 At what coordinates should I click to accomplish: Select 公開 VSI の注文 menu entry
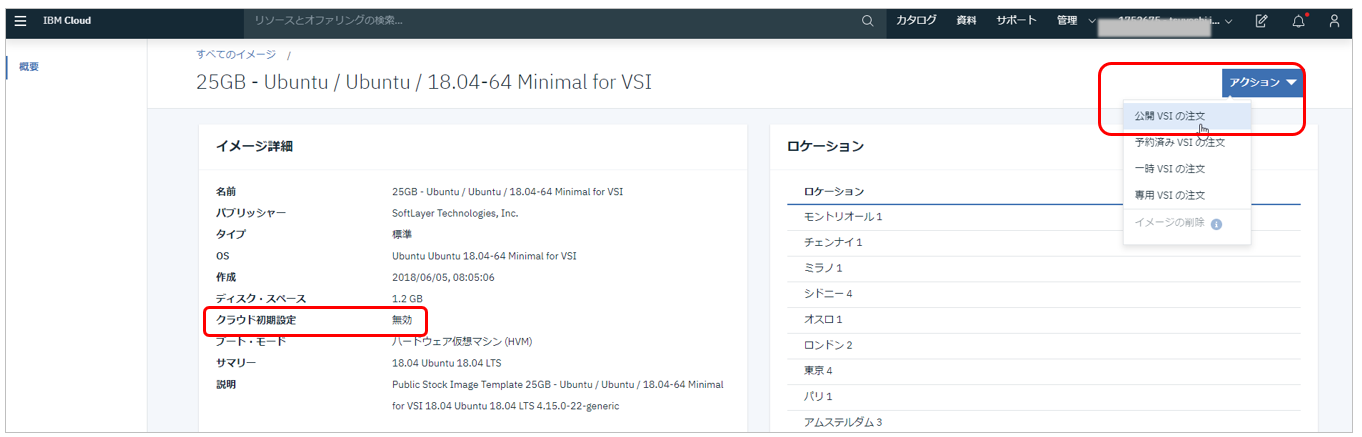coord(1186,116)
